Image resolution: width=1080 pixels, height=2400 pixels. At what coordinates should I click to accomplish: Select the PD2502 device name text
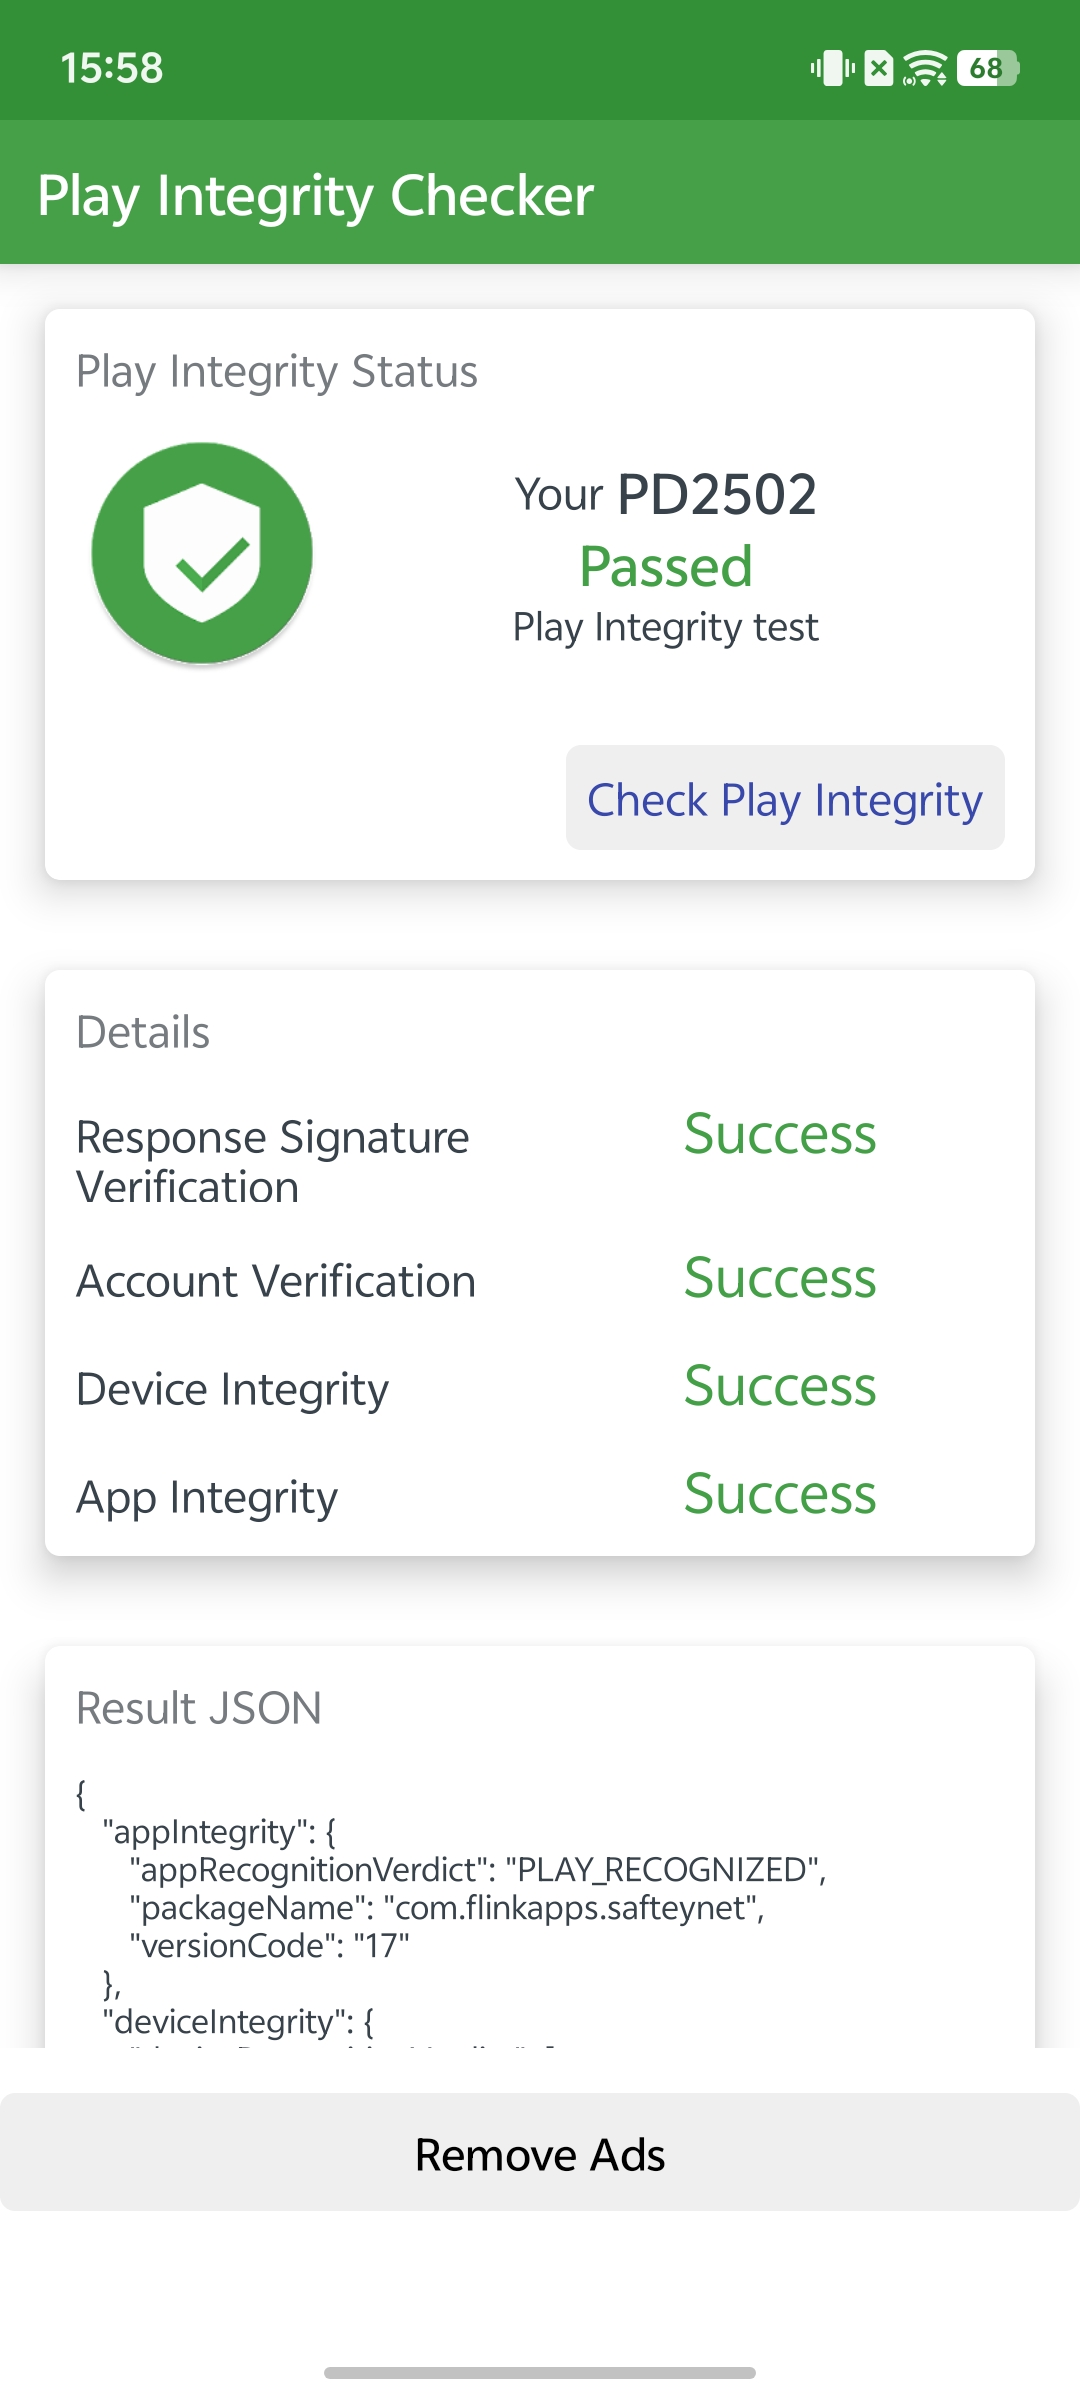click(716, 494)
